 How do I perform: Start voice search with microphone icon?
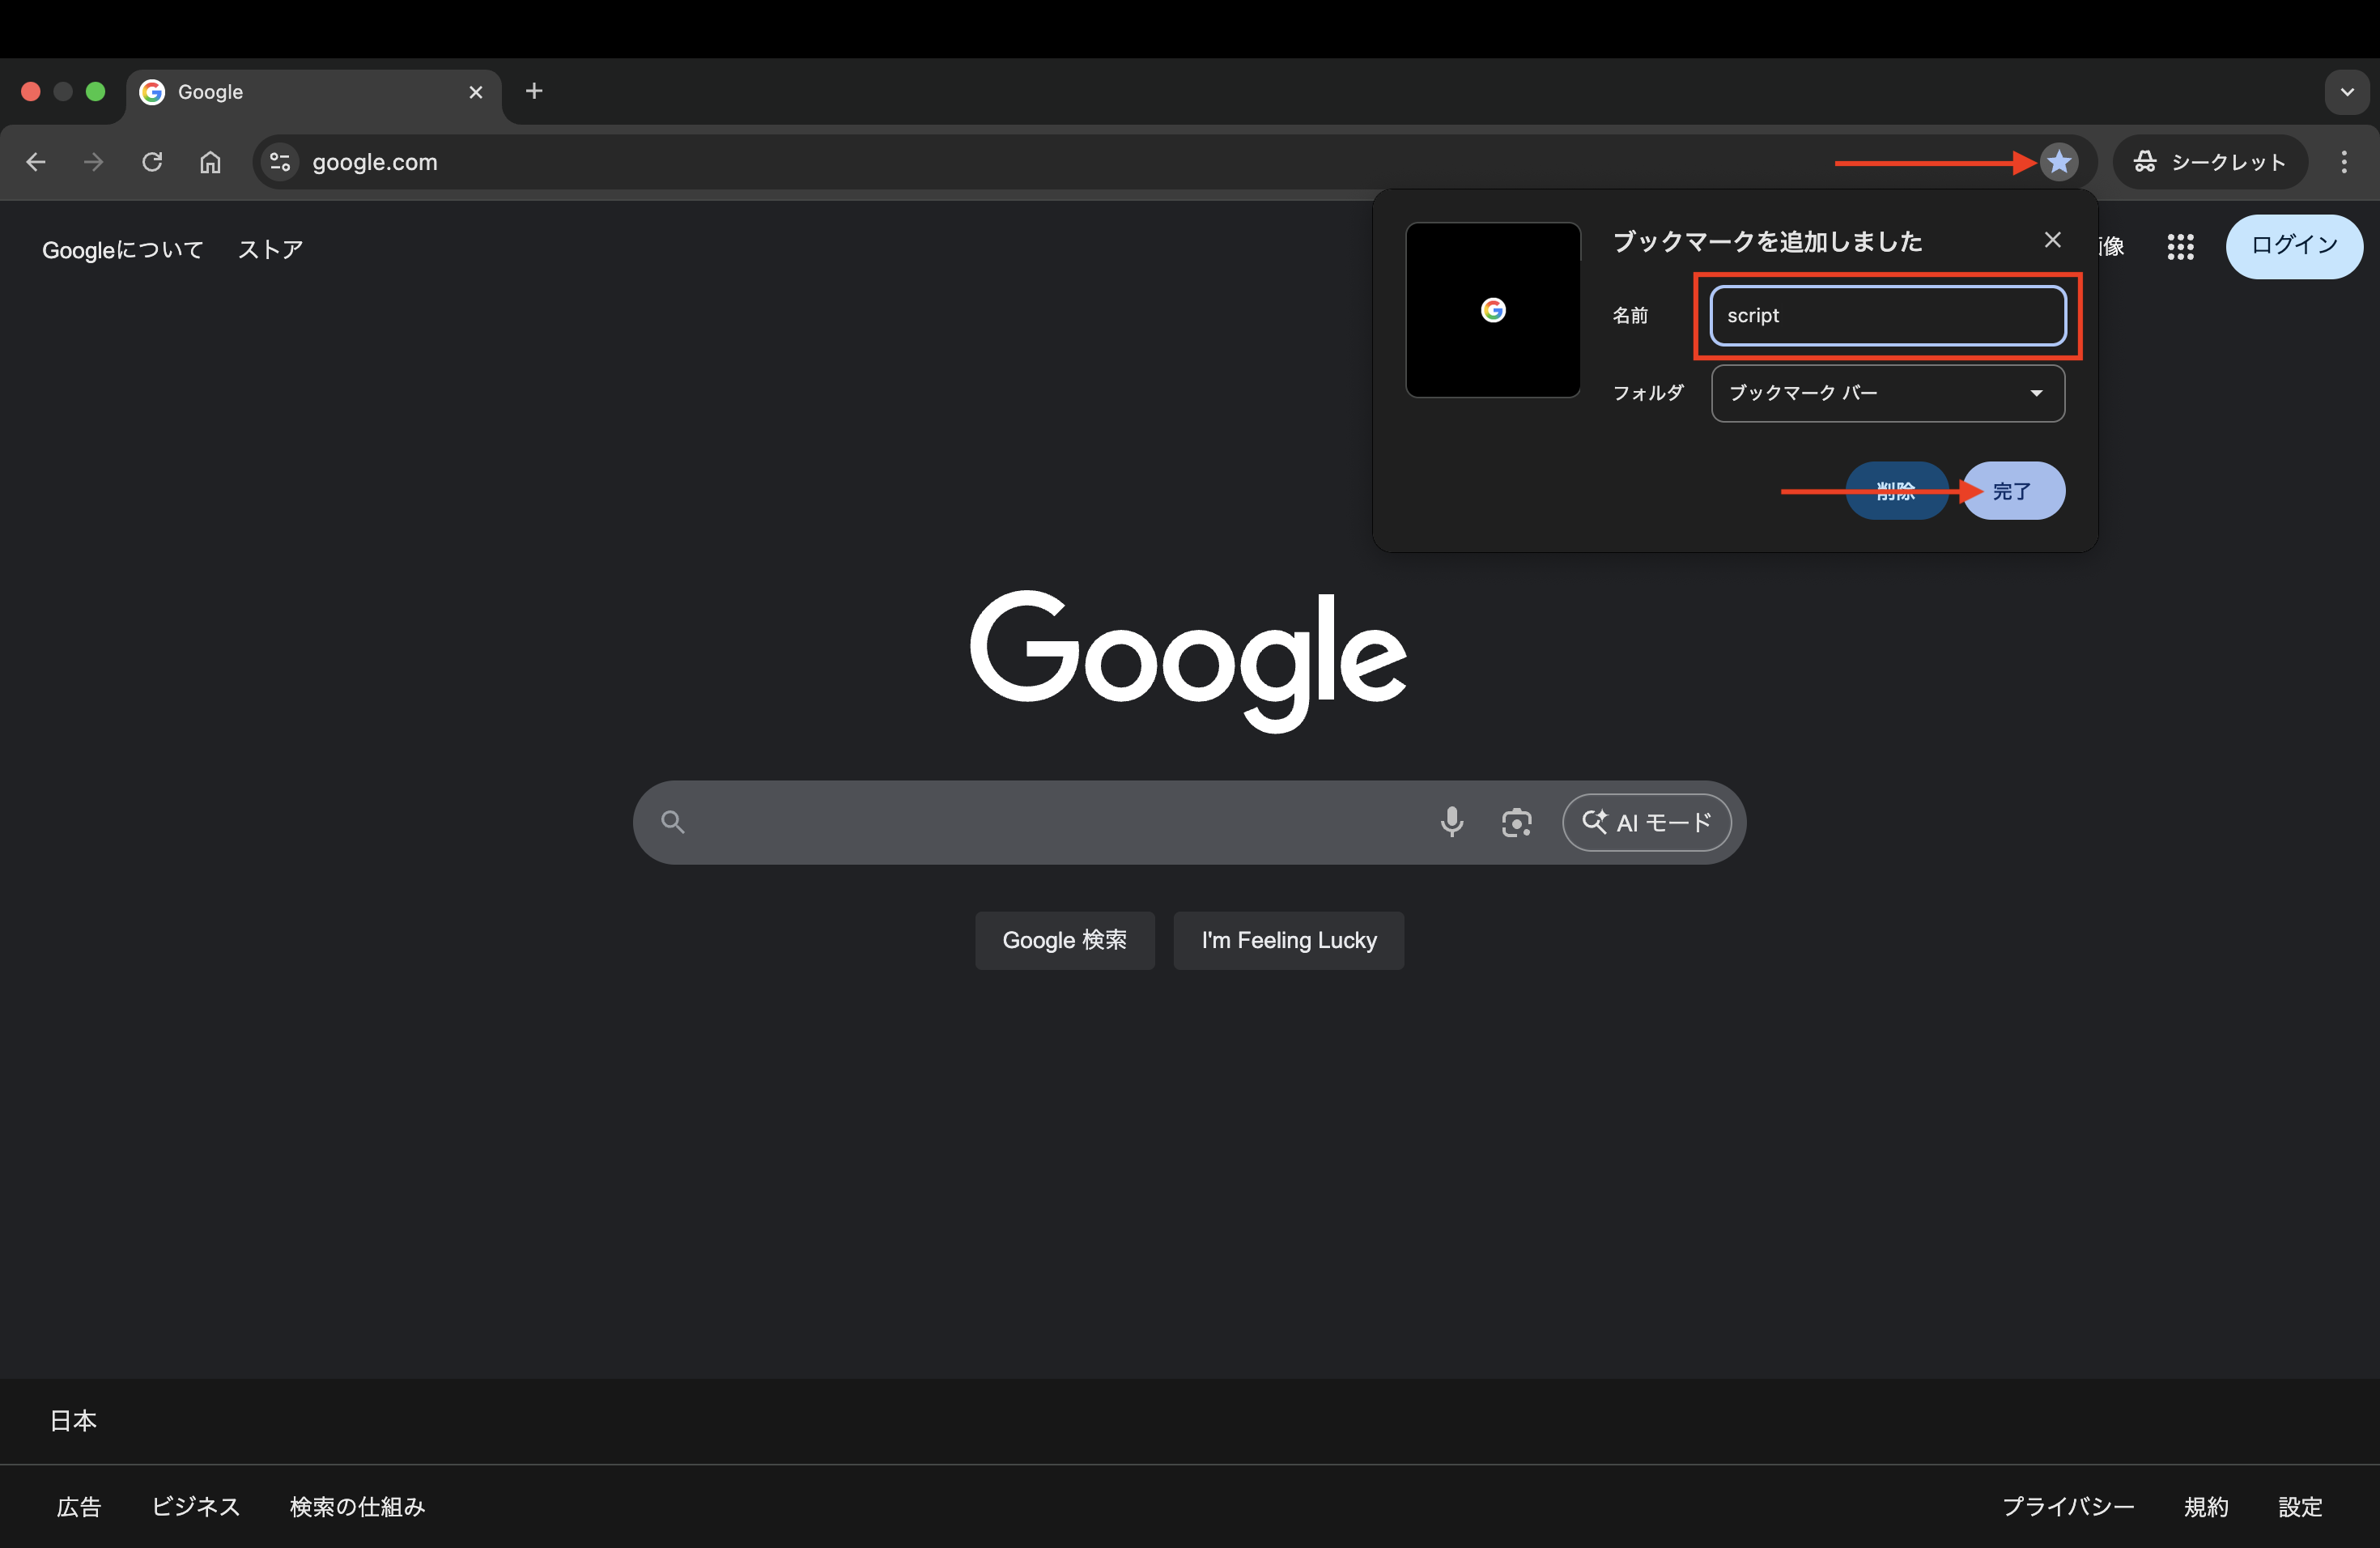point(1451,822)
